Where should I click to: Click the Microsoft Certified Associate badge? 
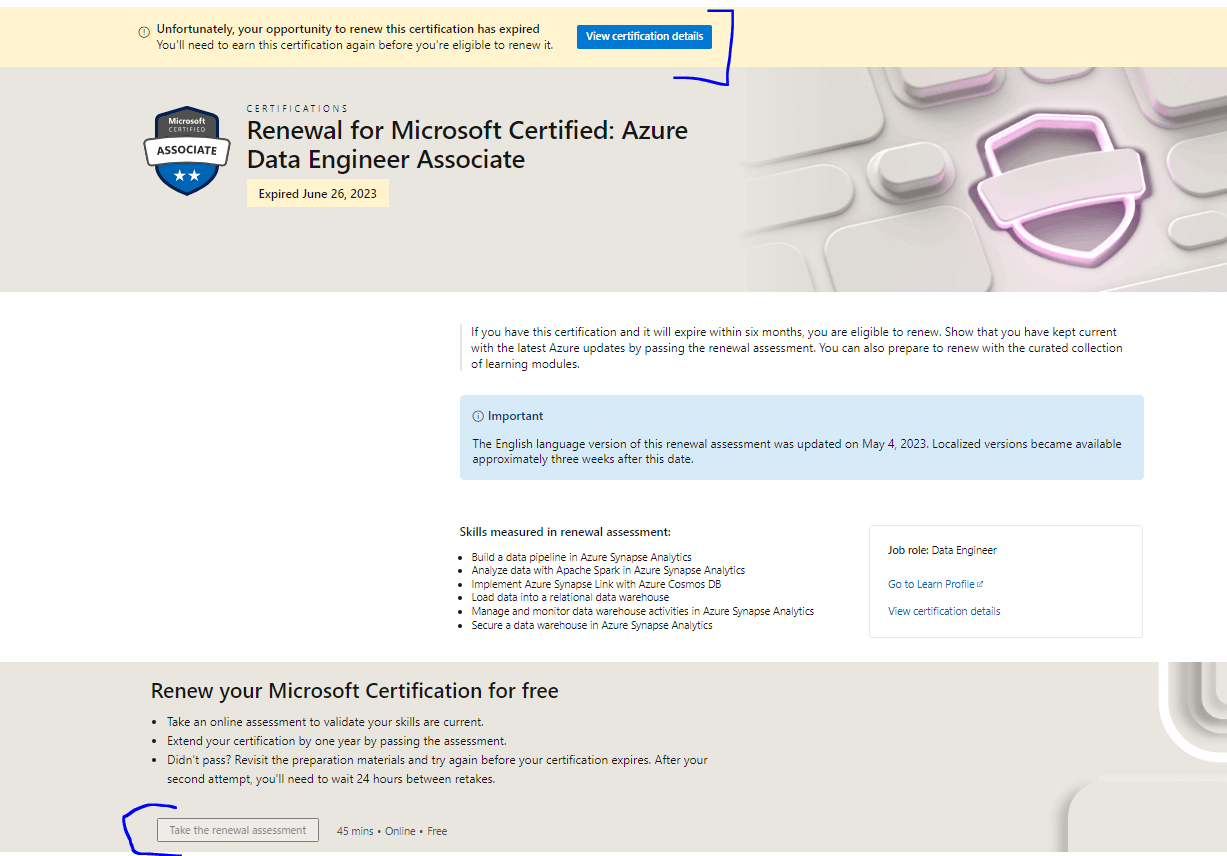[x=187, y=151]
